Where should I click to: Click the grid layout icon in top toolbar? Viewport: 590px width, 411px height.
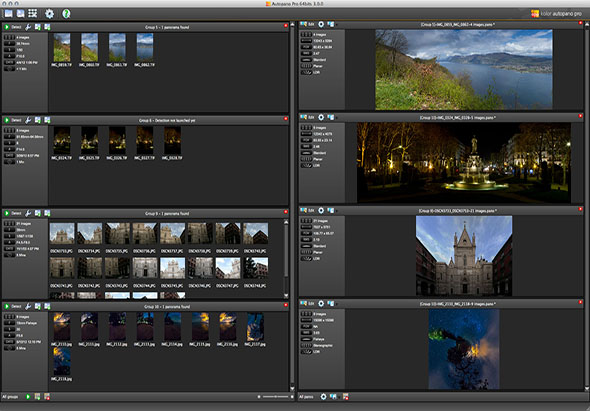pos(33,14)
